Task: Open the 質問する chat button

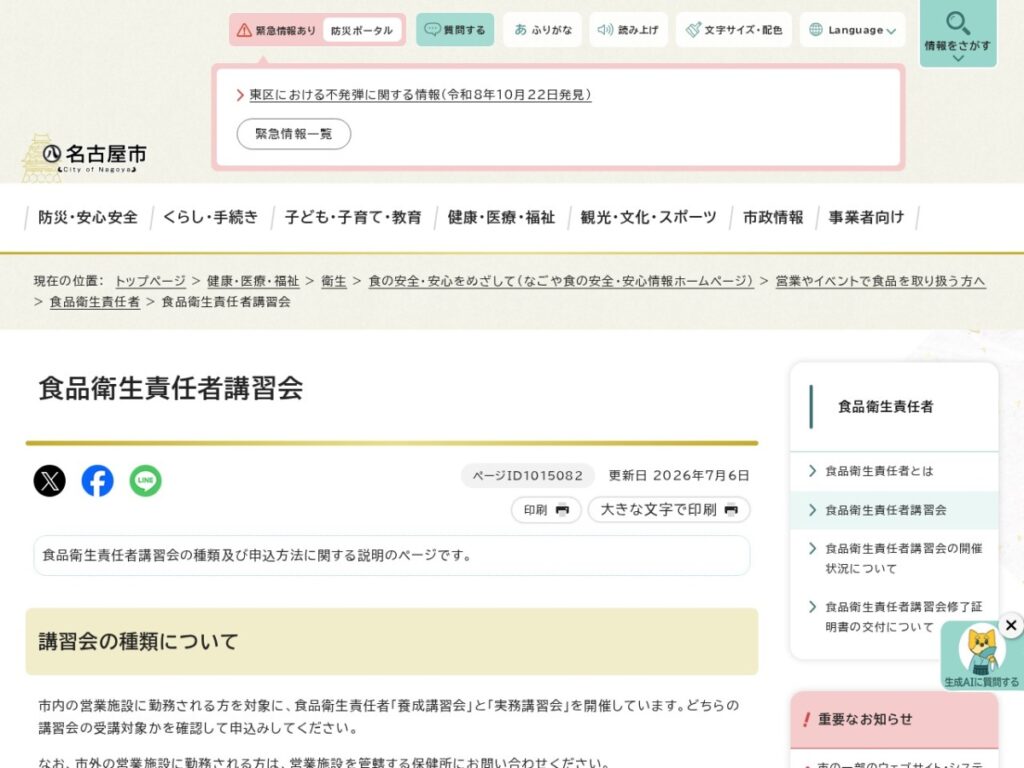Action: (455, 29)
